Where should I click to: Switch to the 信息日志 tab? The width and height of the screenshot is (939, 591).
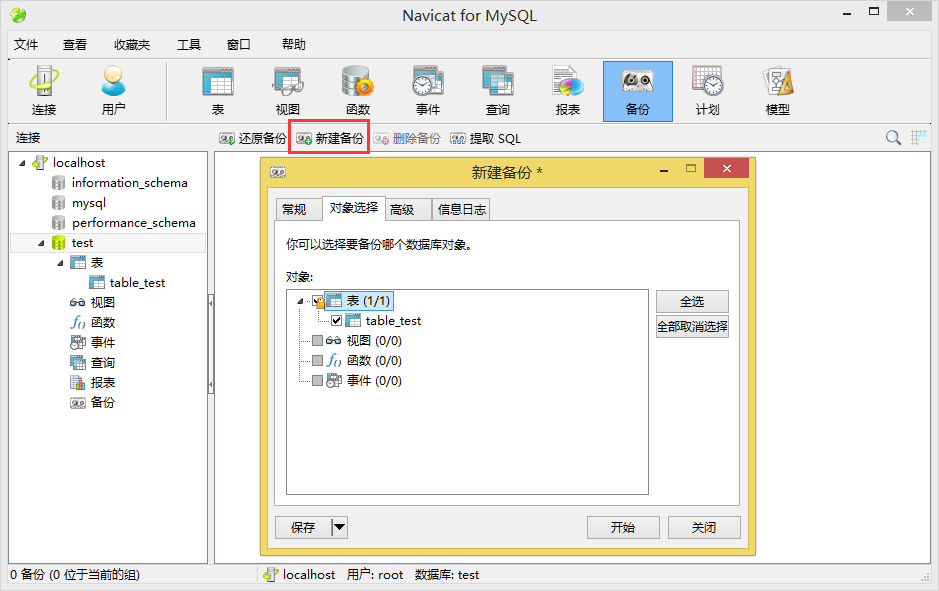(x=462, y=210)
